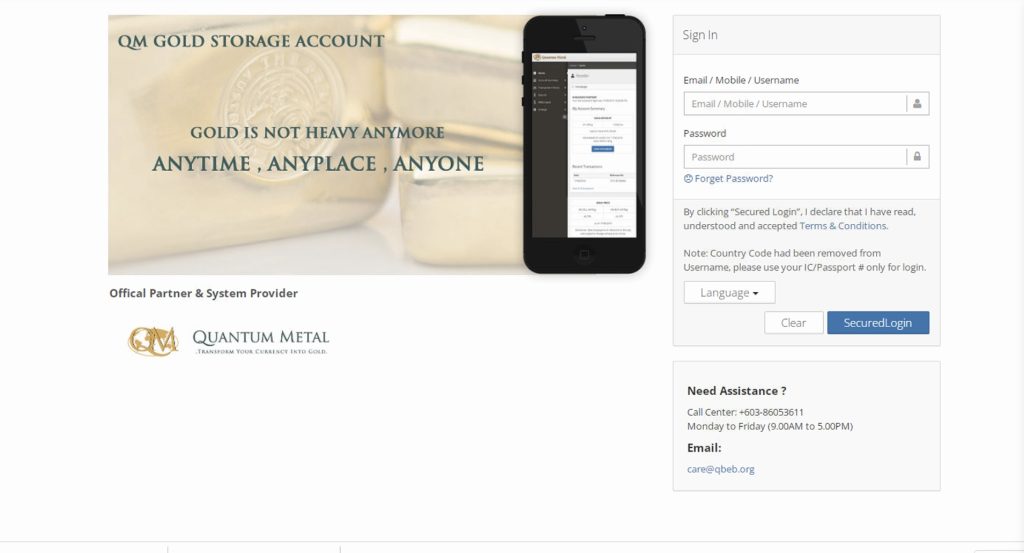The width and height of the screenshot is (1024, 553).
Task: Click the "Password" label above the field
Action: tap(705, 133)
